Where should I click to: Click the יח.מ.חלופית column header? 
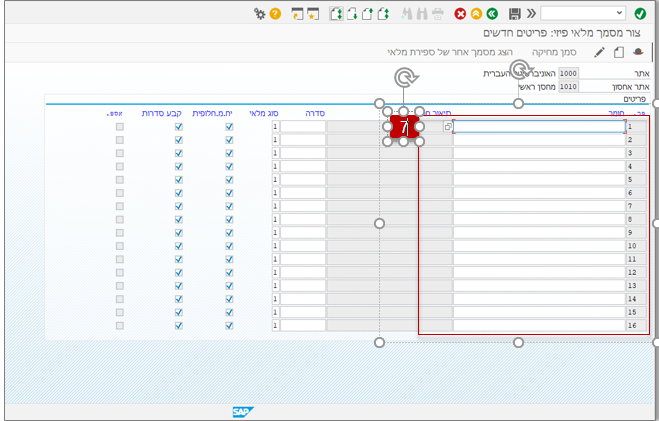pos(212,113)
